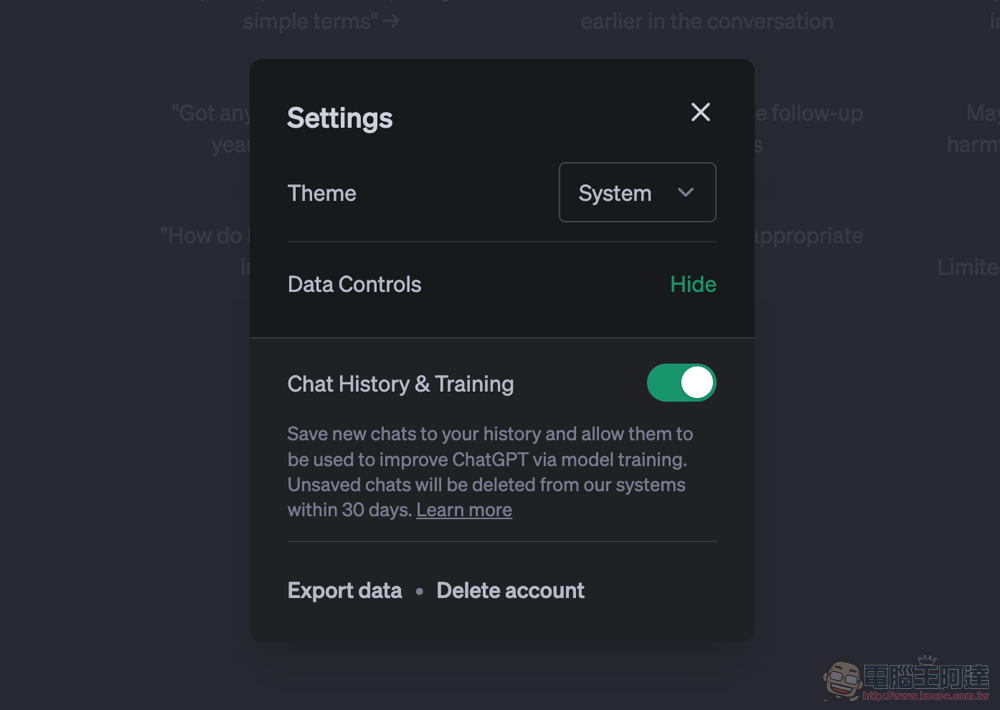Image resolution: width=1000 pixels, height=710 pixels.
Task: Select the Data Controls row label
Action: [354, 284]
